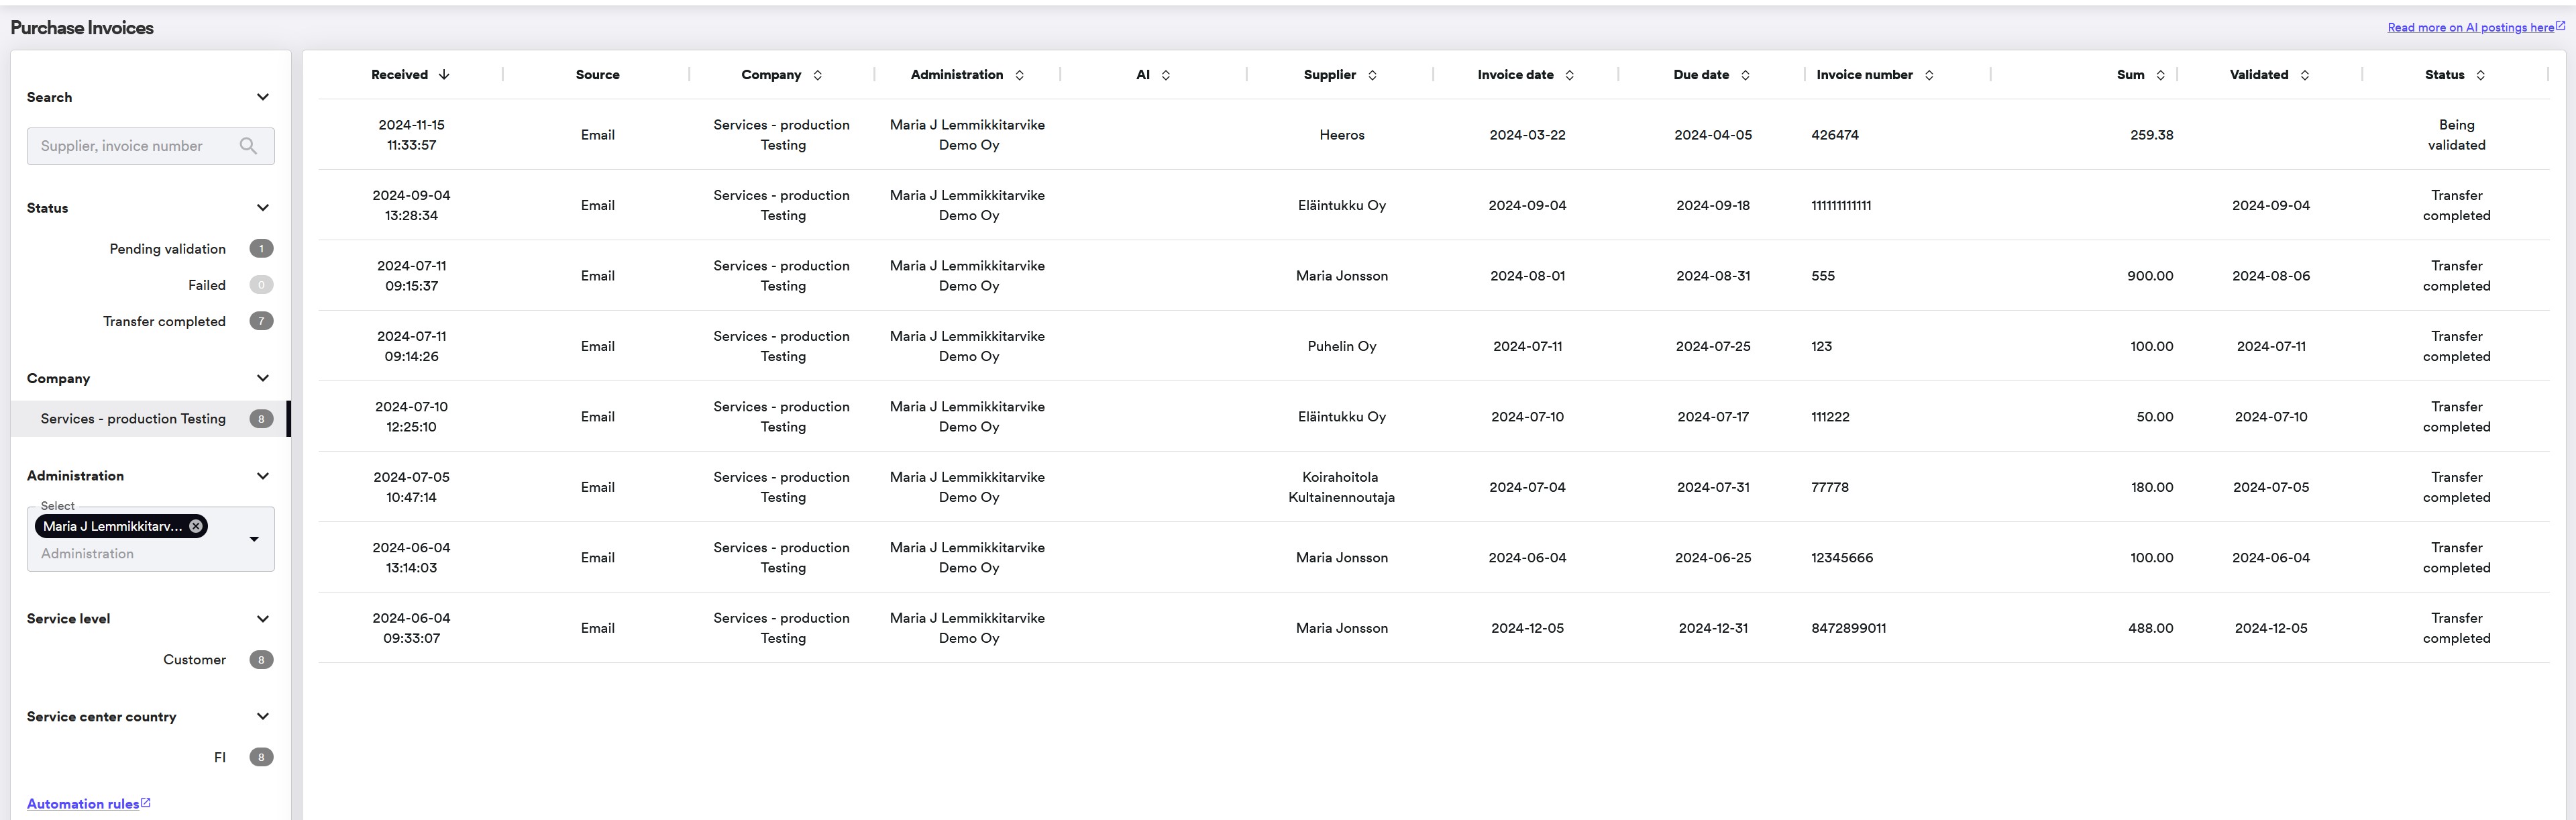The width and height of the screenshot is (2576, 820).
Task: Click the 900.00 sum cell
Action: click(x=2150, y=276)
